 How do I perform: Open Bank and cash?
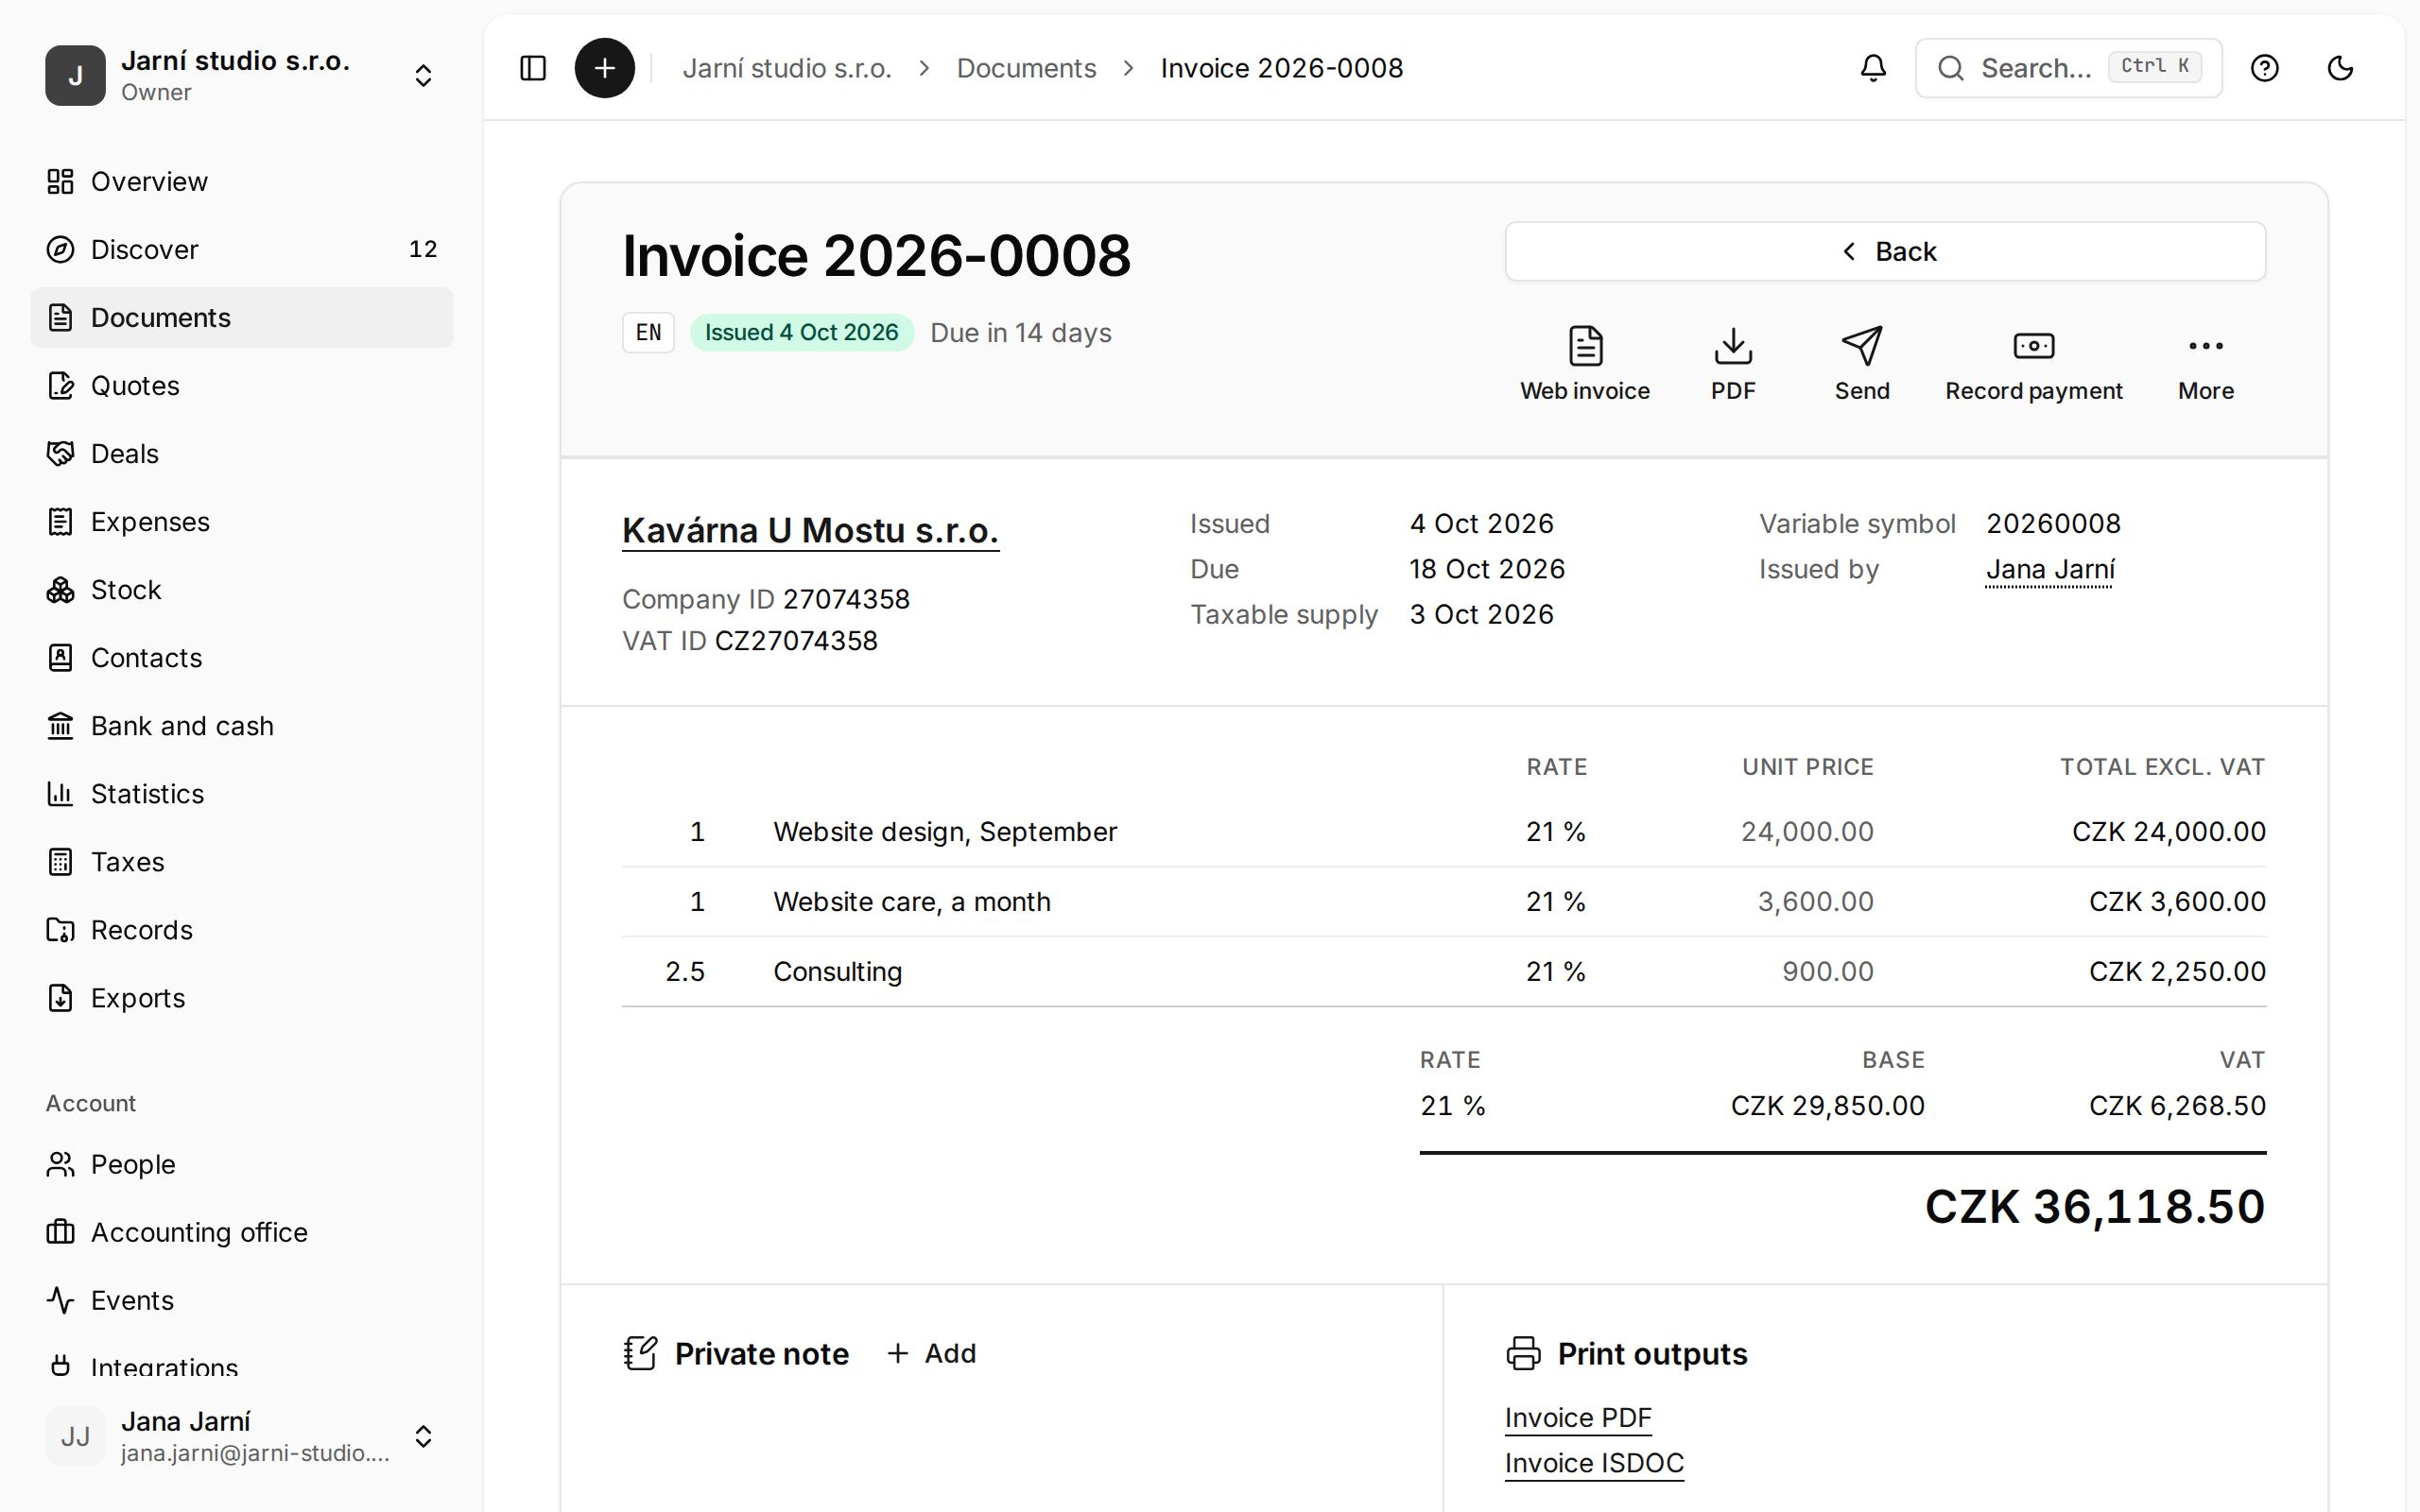pos(242,725)
